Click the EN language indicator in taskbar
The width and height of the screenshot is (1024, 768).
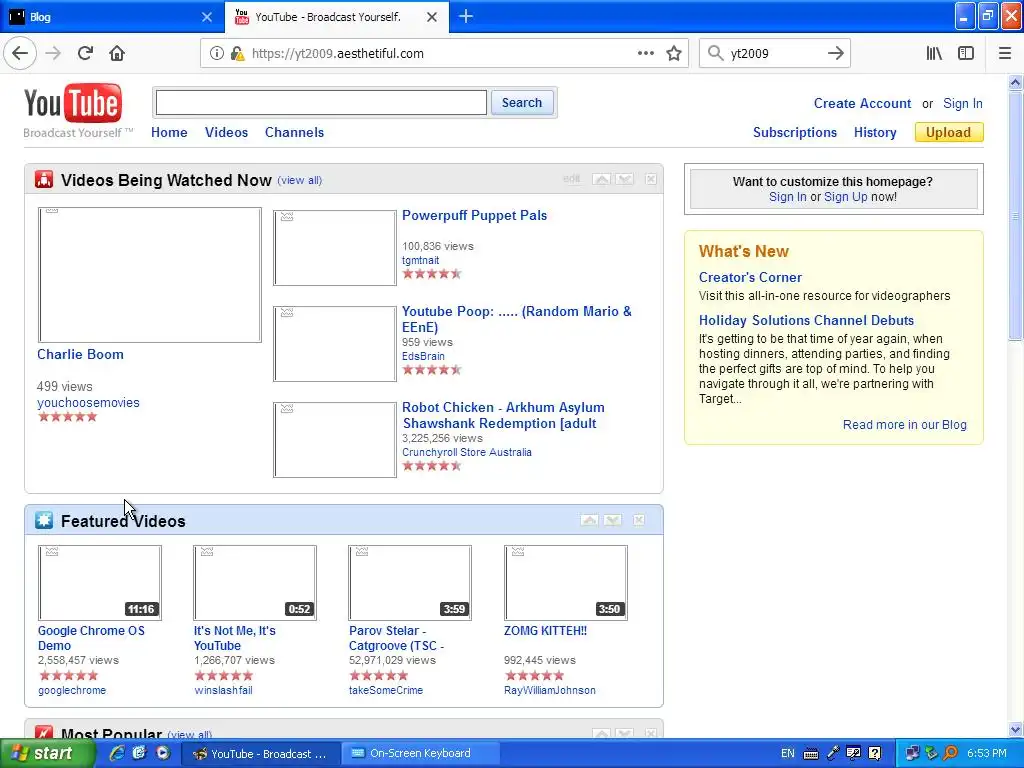click(788, 754)
